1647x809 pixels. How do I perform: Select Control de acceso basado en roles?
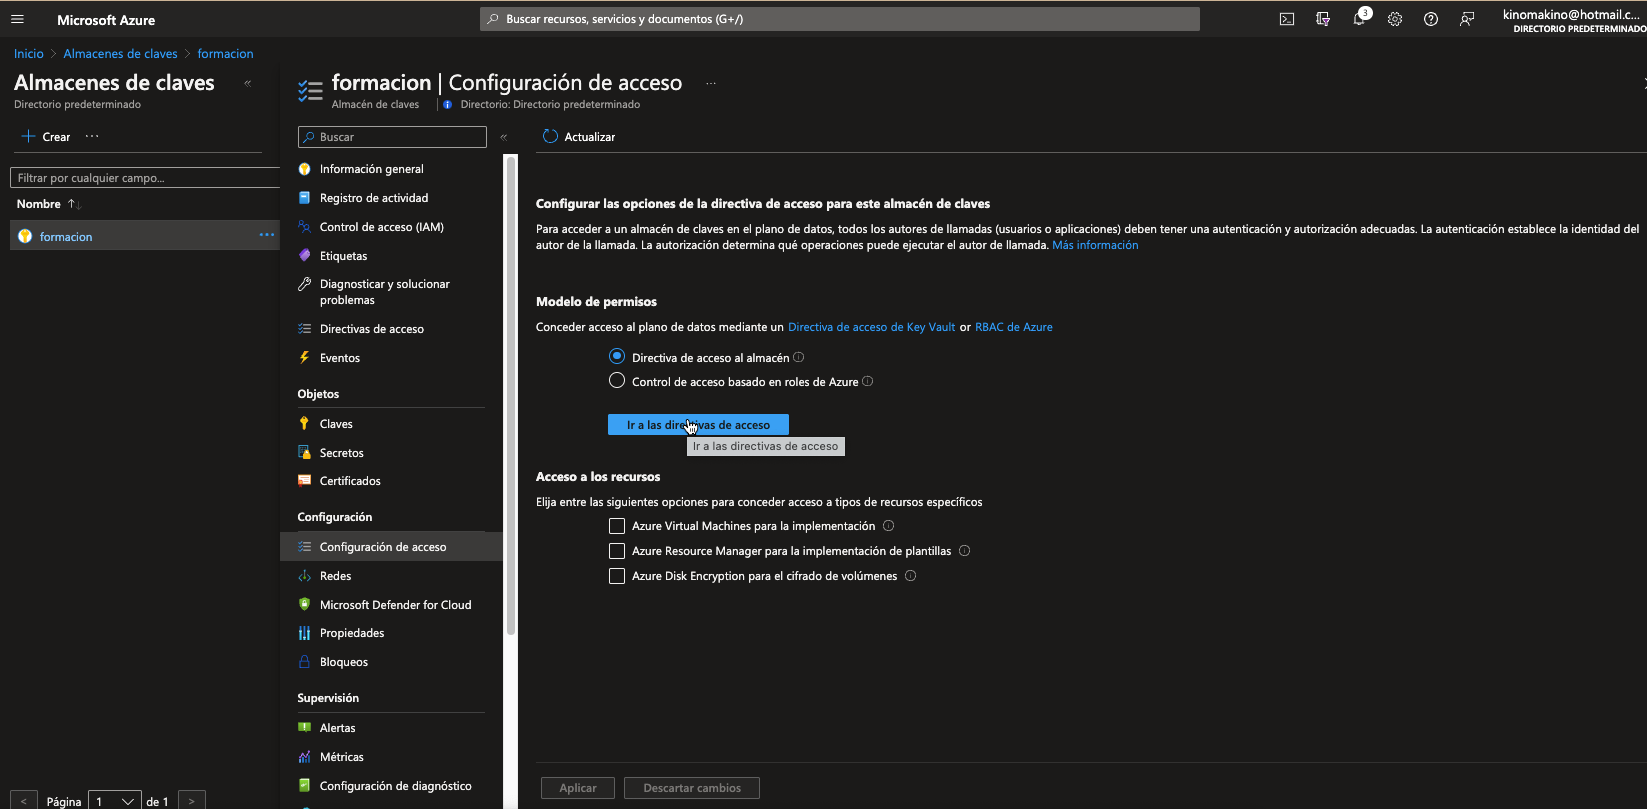click(x=617, y=381)
